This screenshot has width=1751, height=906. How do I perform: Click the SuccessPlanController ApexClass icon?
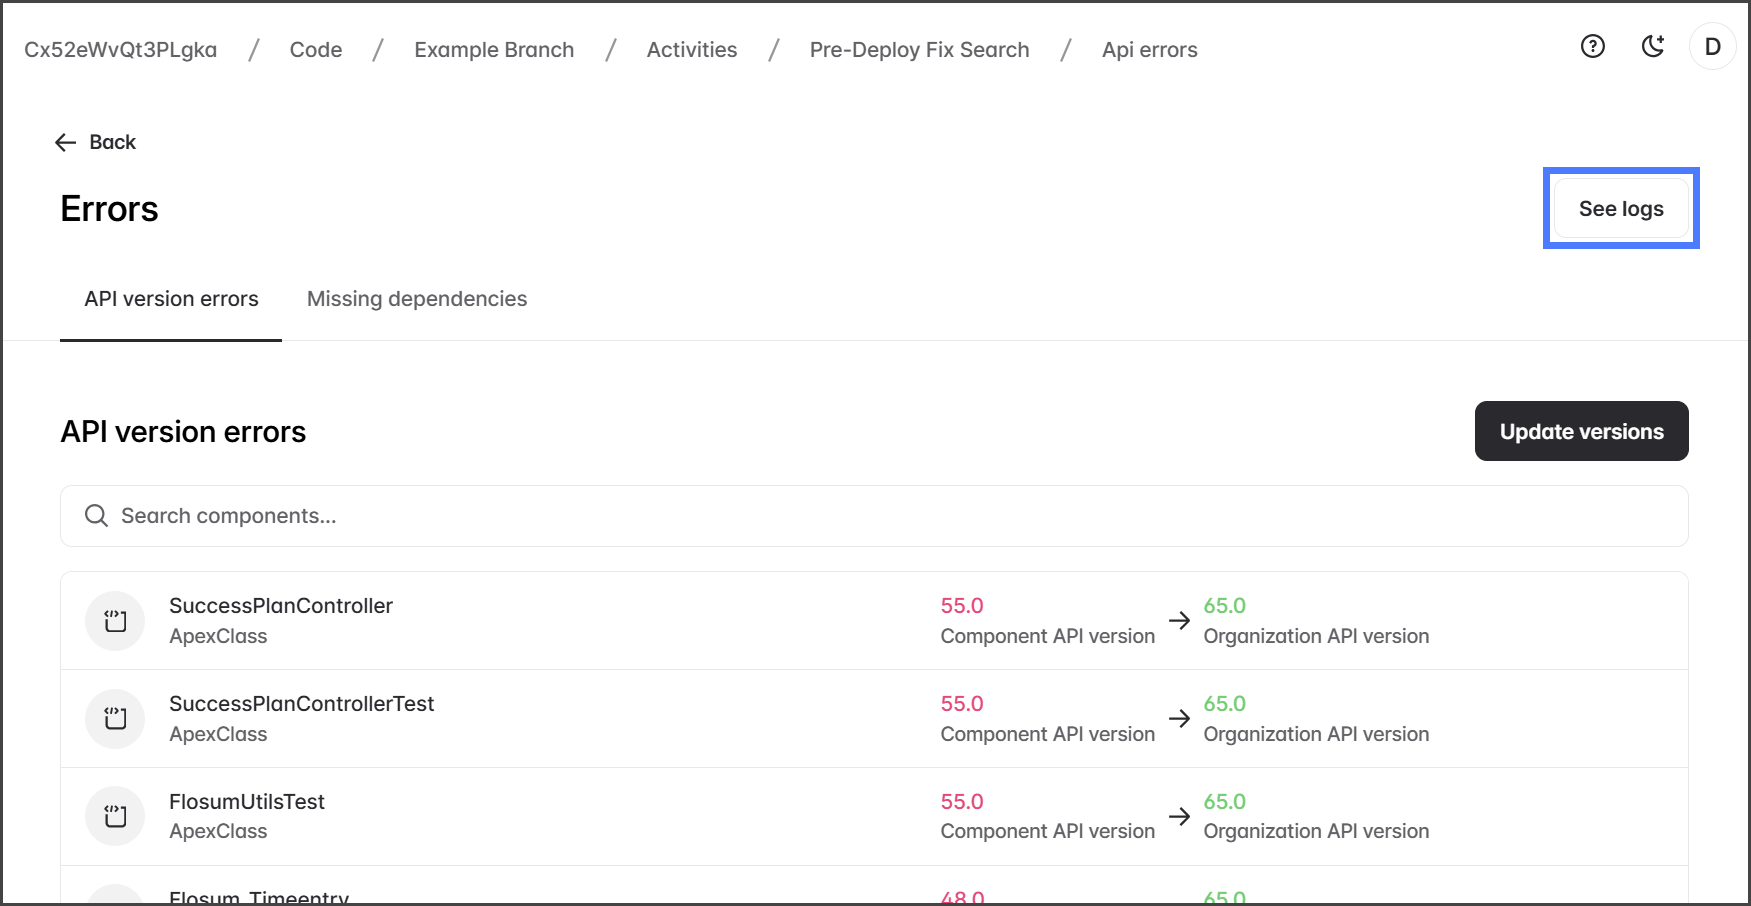click(x=115, y=621)
